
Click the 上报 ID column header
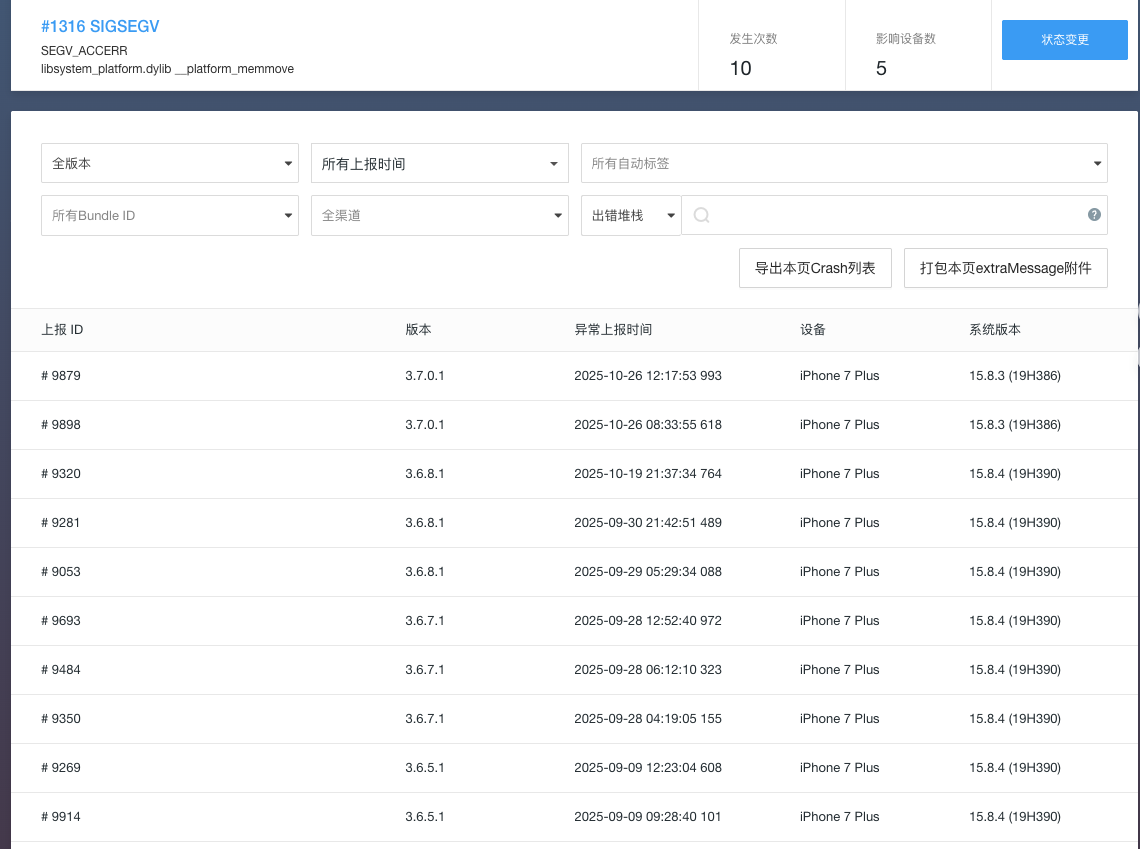62,330
